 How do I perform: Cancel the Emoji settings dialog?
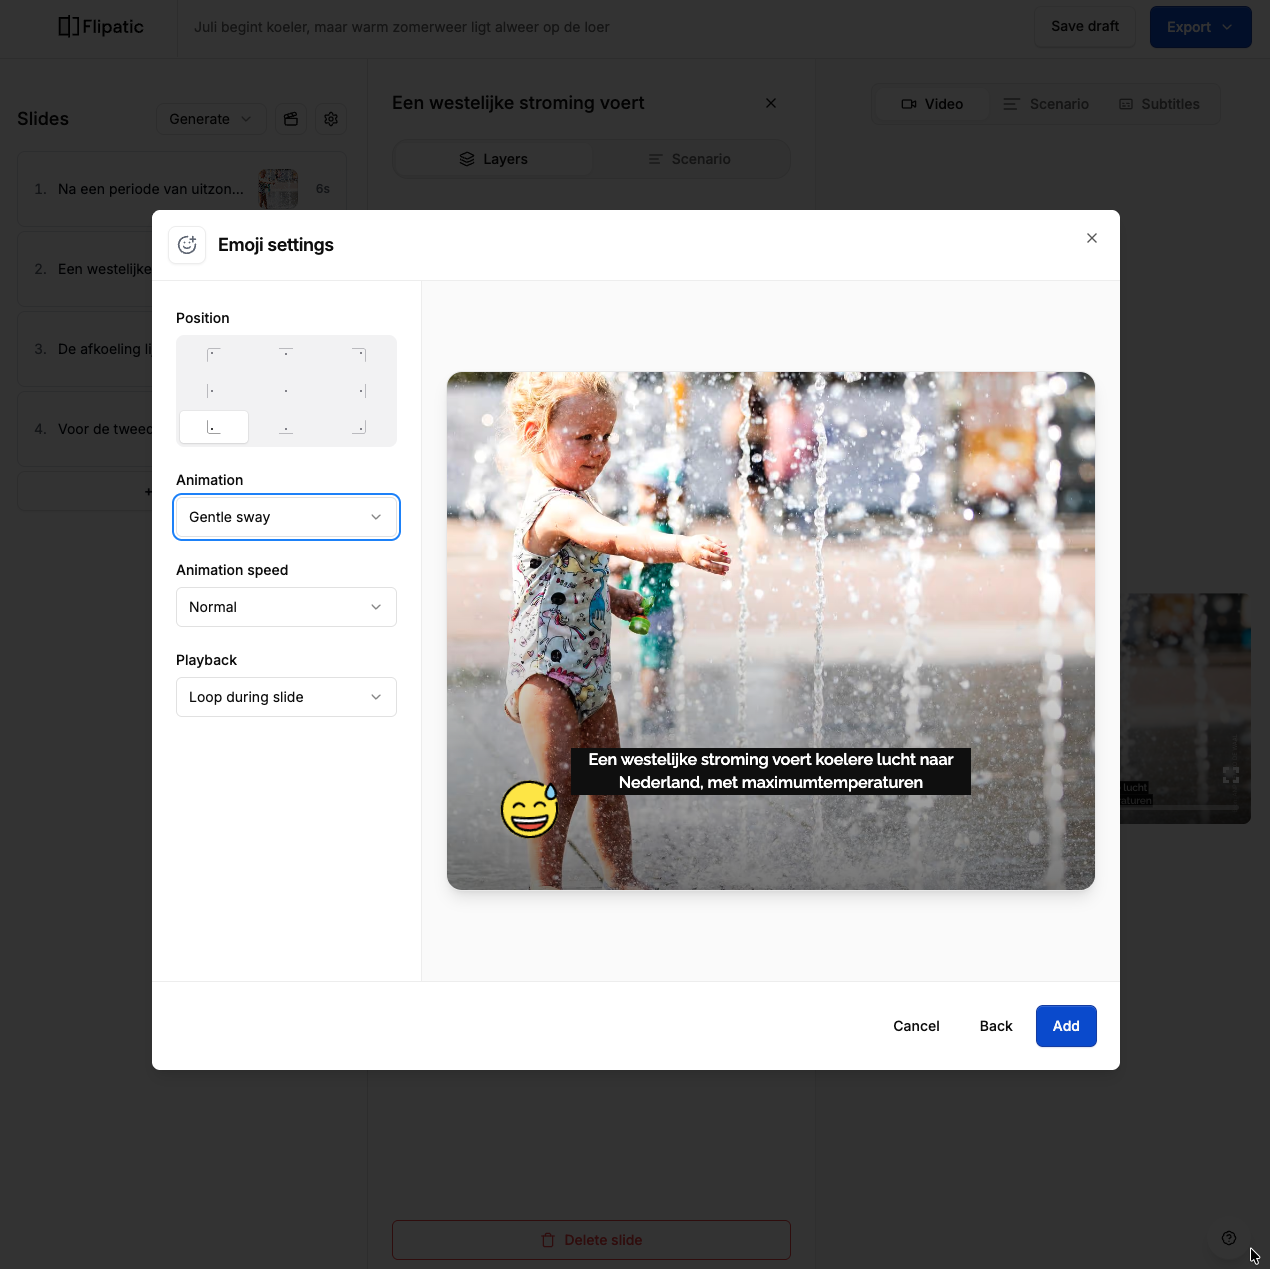point(916,1026)
